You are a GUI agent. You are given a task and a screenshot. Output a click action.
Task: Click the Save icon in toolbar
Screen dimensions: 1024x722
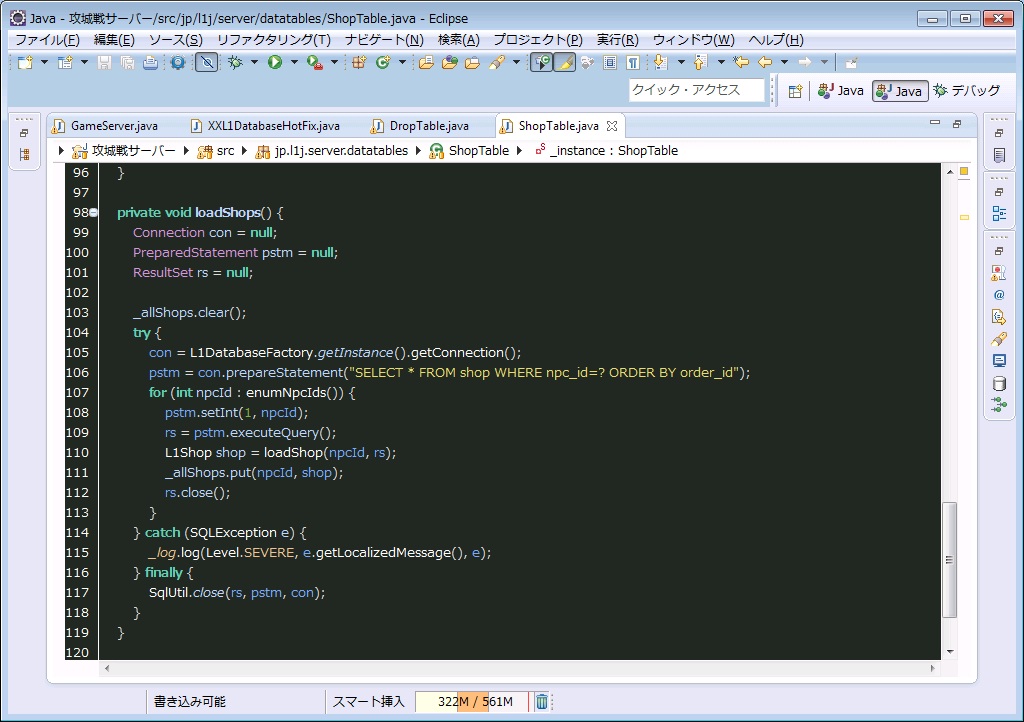104,63
